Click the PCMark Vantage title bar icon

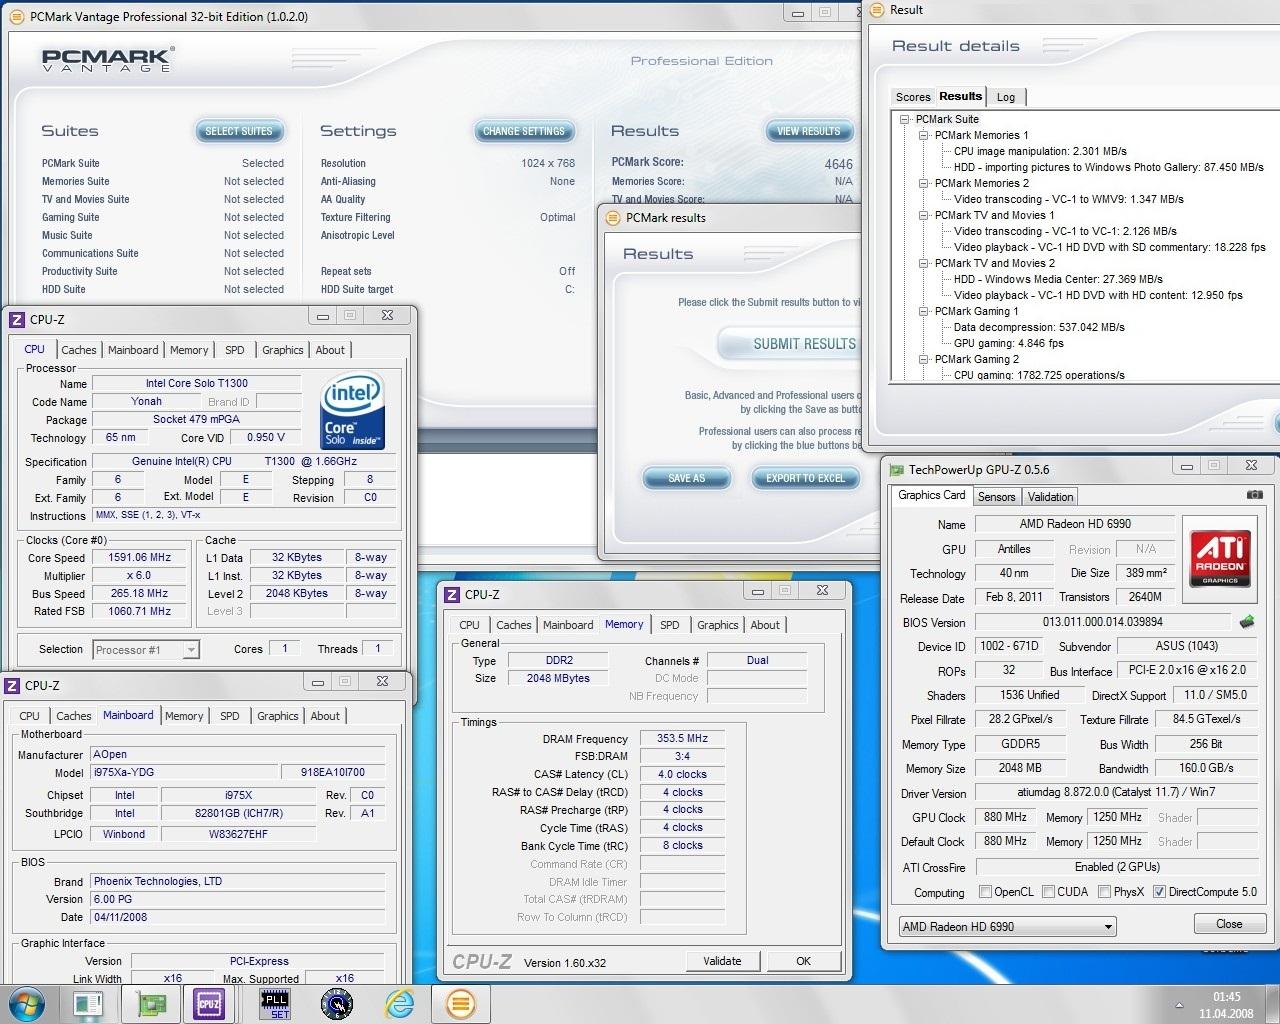point(19,17)
